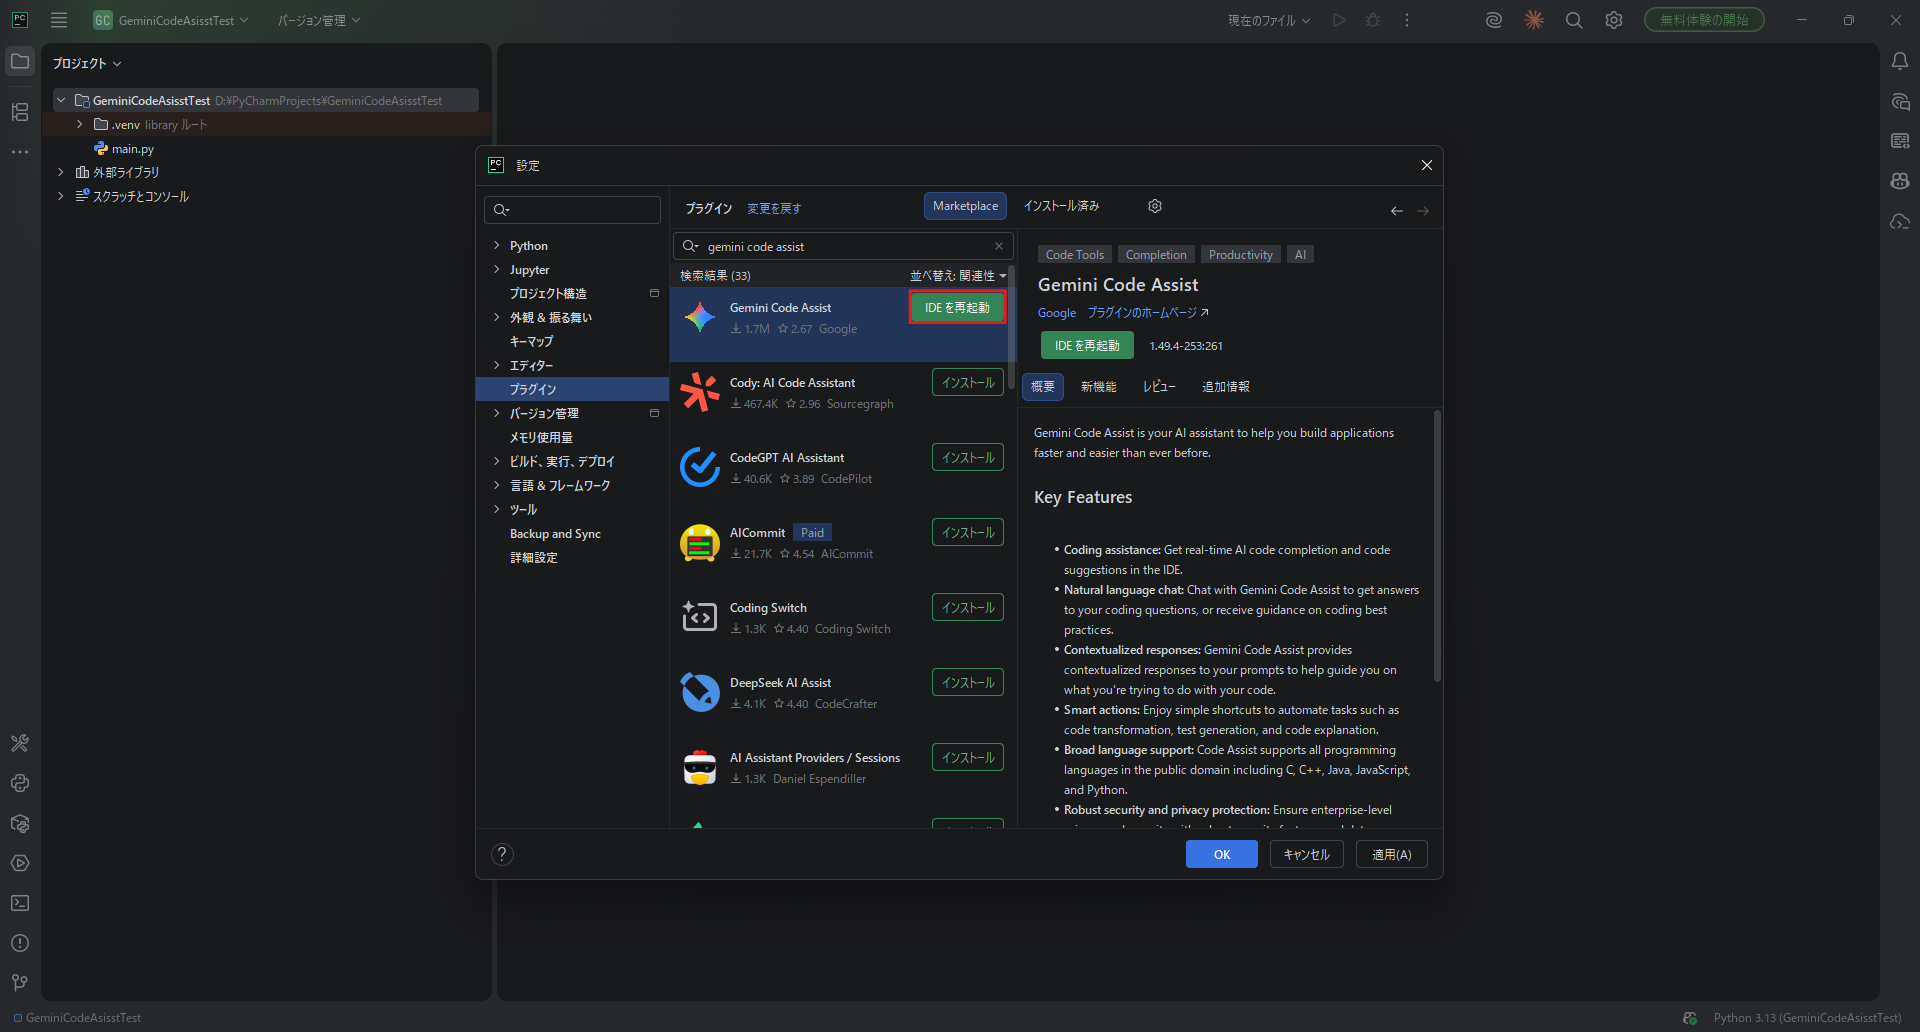Select the Reviews tab in plugin details
Viewport: 1920px width, 1032px height.
(x=1158, y=387)
